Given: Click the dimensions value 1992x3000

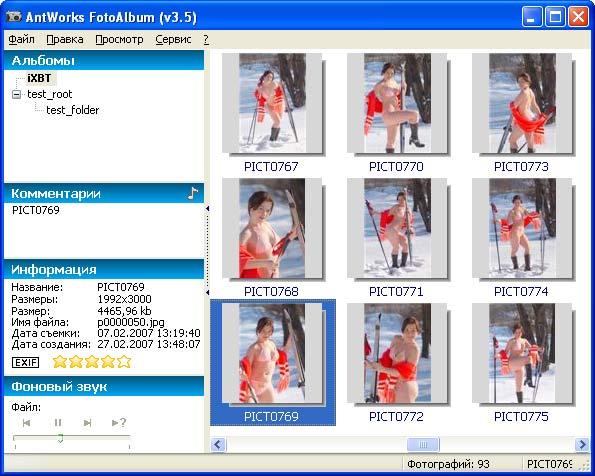Looking at the screenshot, I should [124, 299].
